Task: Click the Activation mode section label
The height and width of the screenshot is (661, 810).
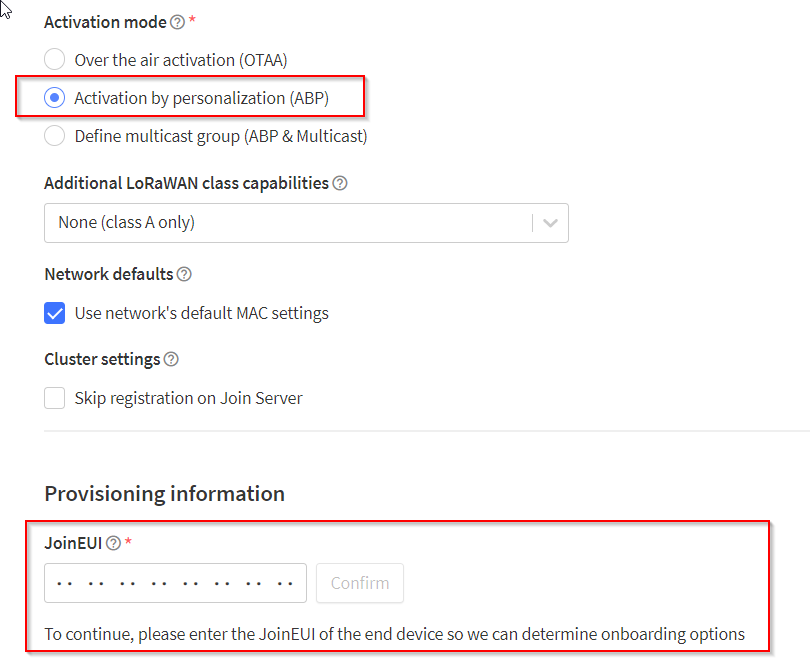Action: coord(104,21)
